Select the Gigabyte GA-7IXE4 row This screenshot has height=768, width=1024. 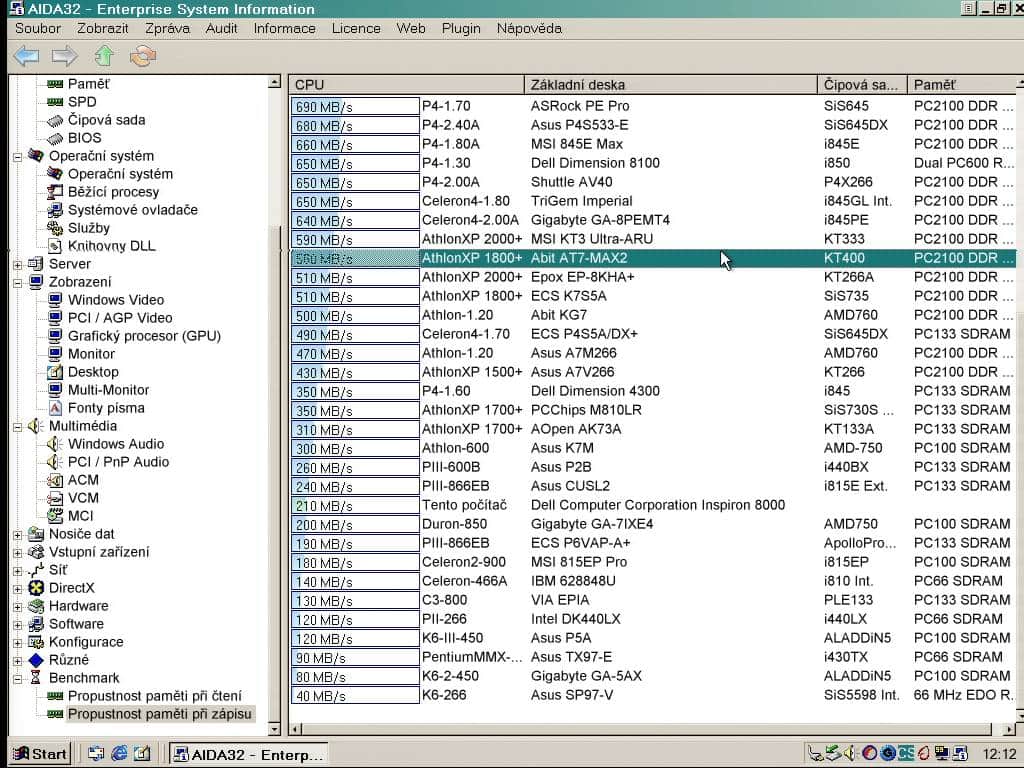pos(653,524)
